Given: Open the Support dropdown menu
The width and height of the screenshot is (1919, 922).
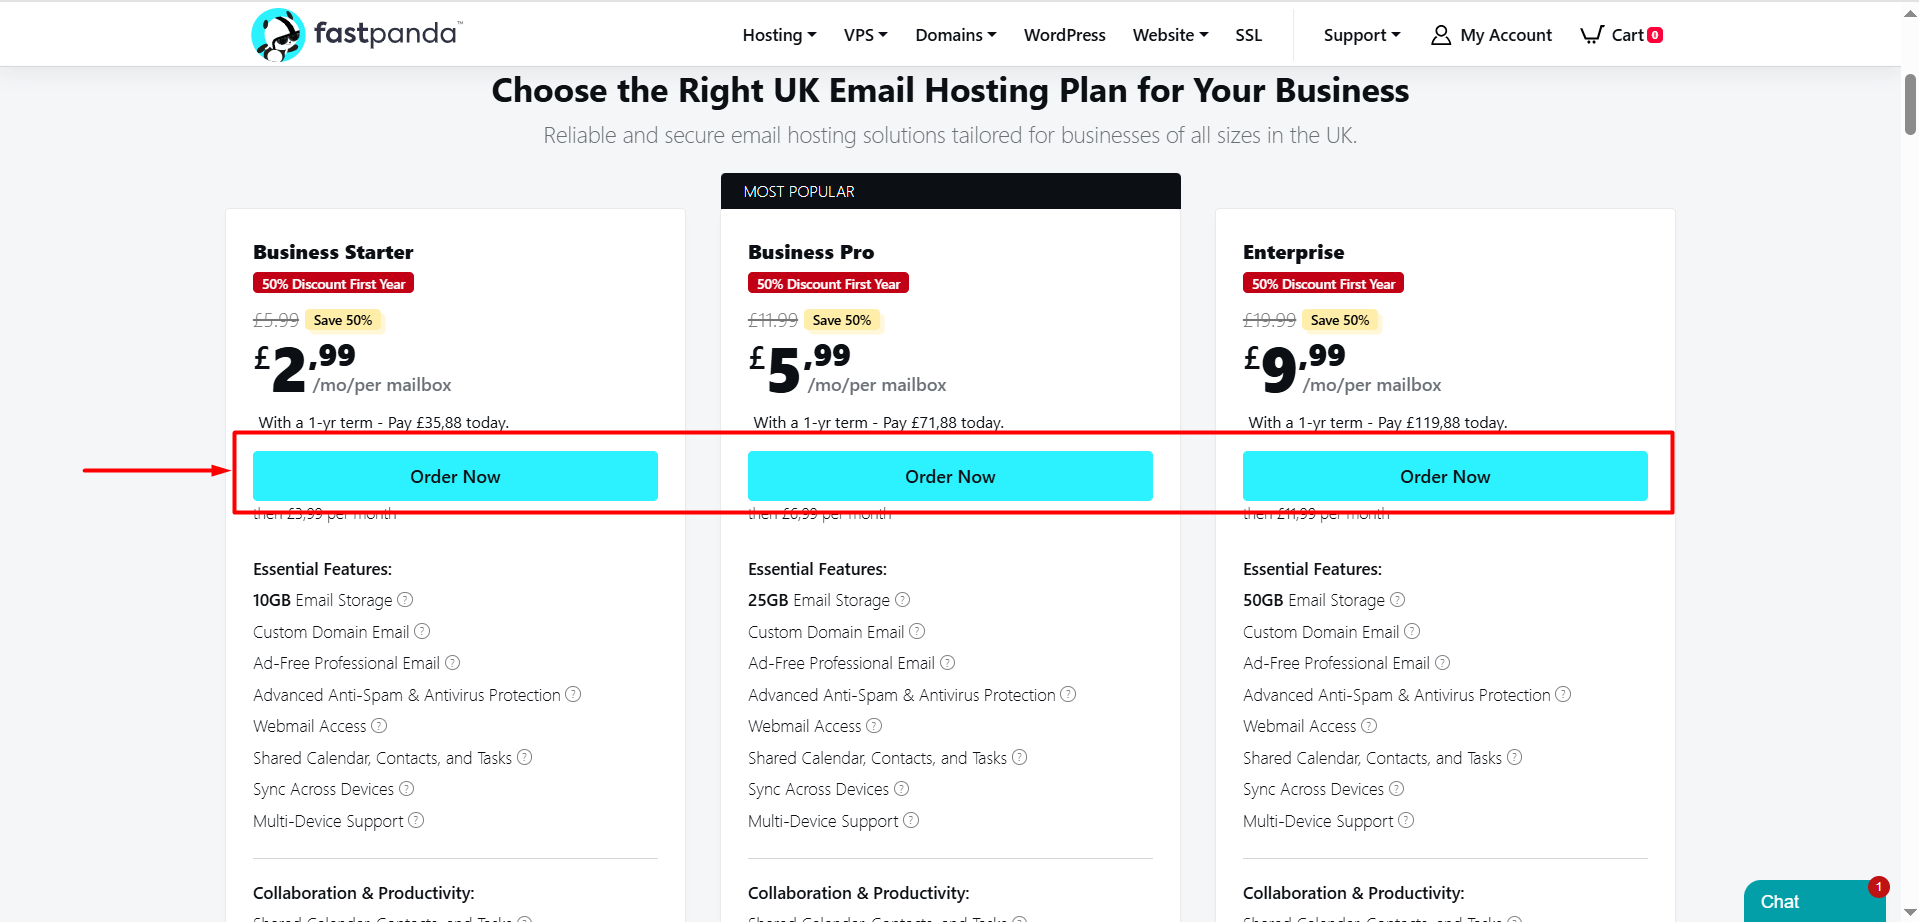Looking at the screenshot, I should click(x=1361, y=35).
